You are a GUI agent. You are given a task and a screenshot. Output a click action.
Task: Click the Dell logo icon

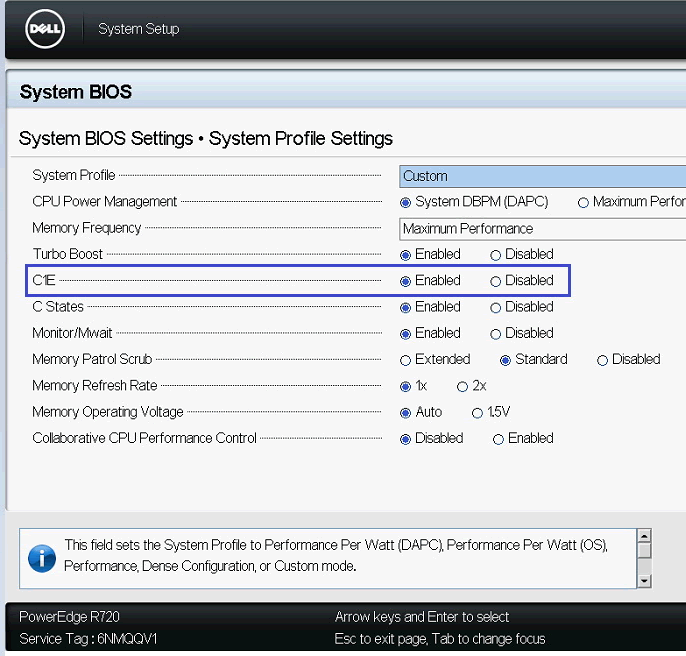pos(45,29)
